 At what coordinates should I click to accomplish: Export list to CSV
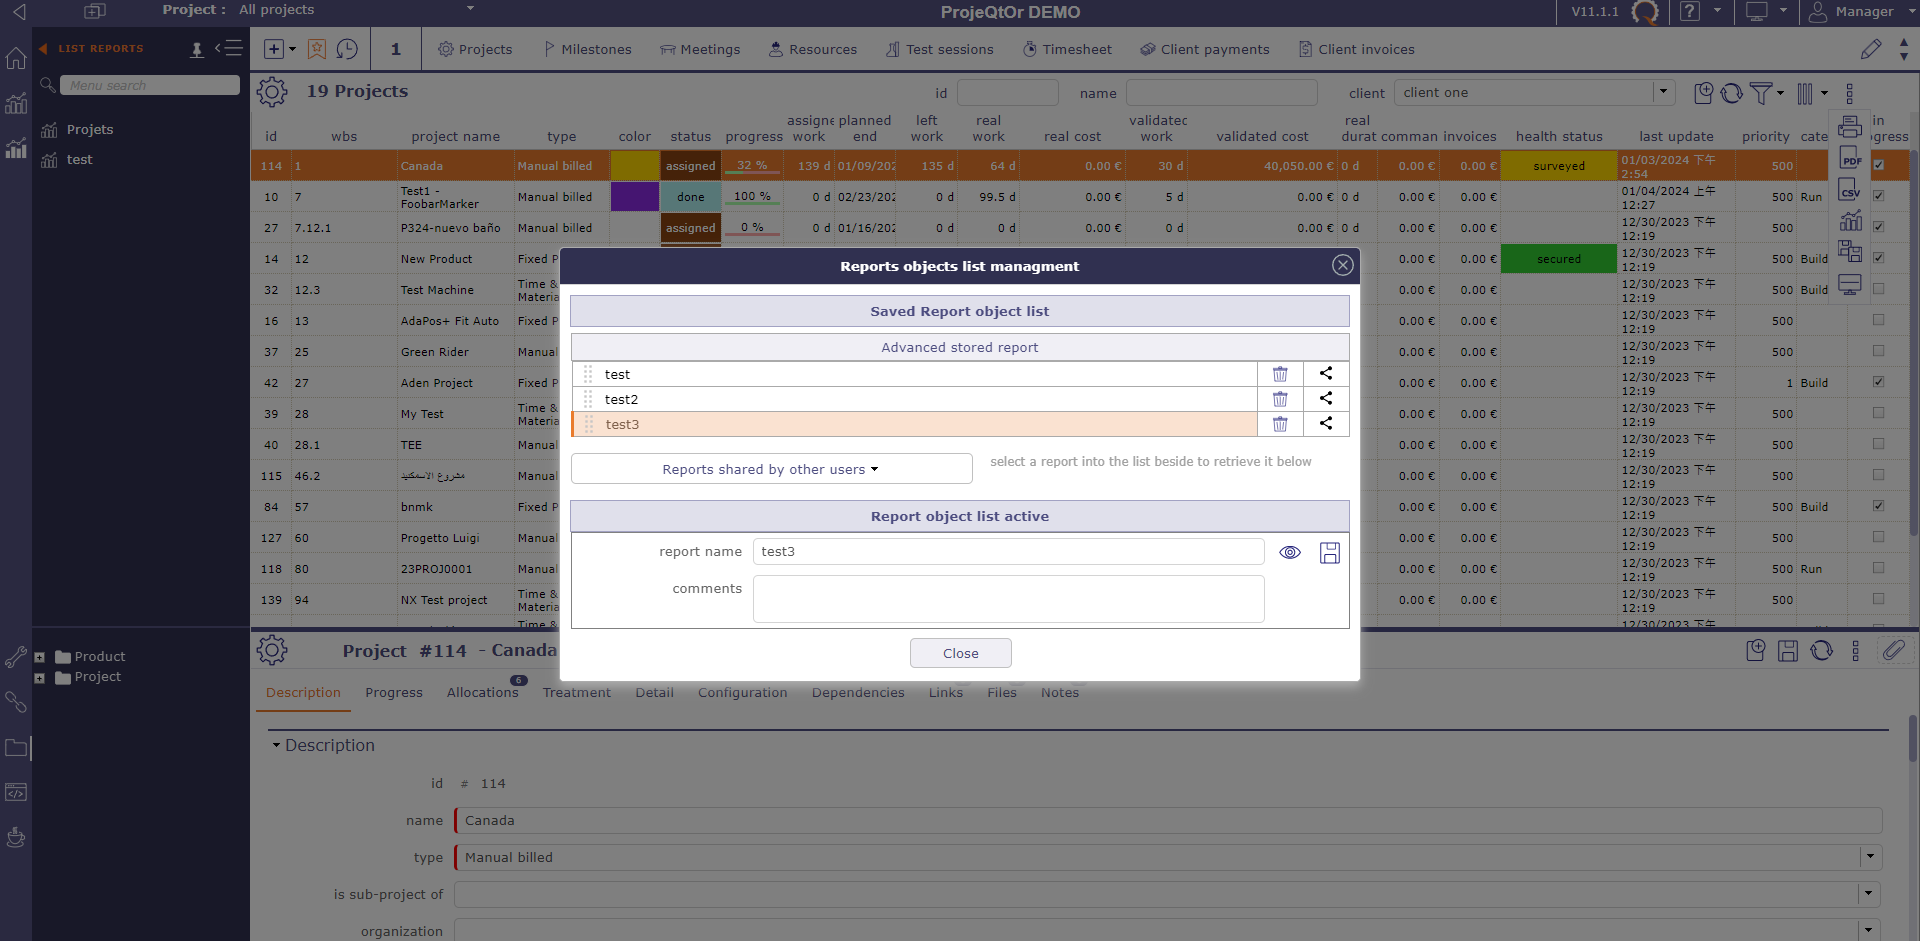pyautogui.click(x=1850, y=190)
